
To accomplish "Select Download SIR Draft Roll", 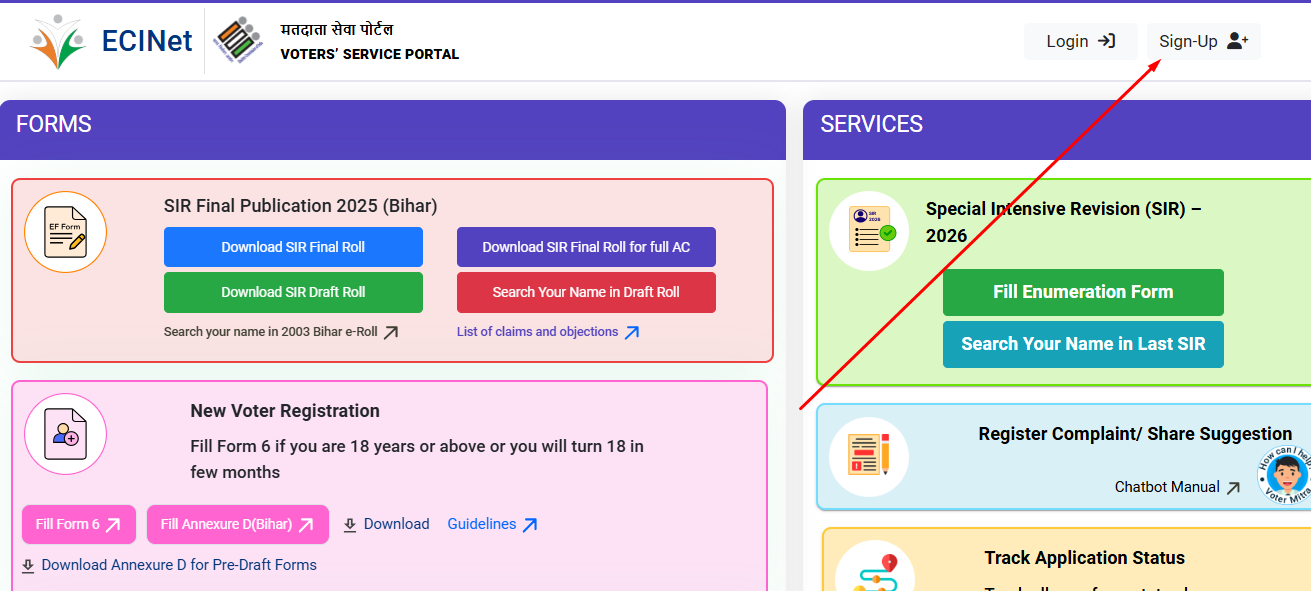I will coord(293,292).
